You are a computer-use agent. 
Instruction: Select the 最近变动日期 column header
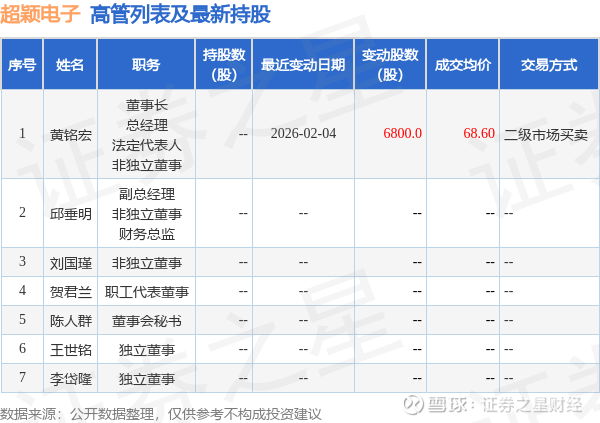(x=303, y=65)
